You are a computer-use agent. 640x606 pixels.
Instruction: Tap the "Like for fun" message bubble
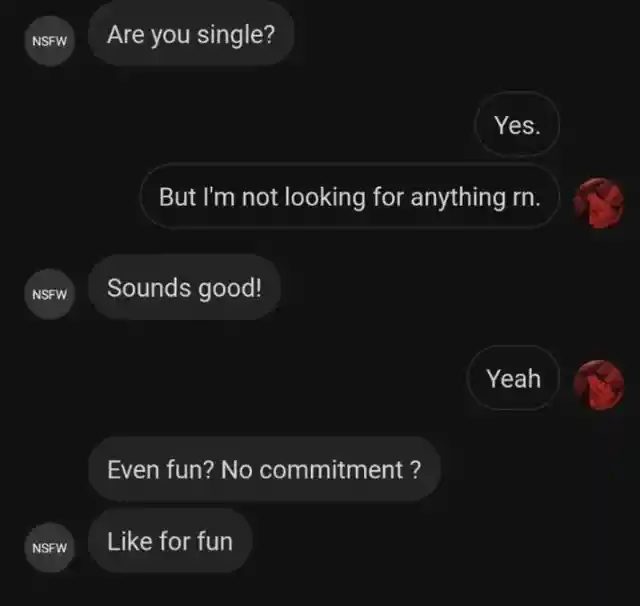(170, 541)
